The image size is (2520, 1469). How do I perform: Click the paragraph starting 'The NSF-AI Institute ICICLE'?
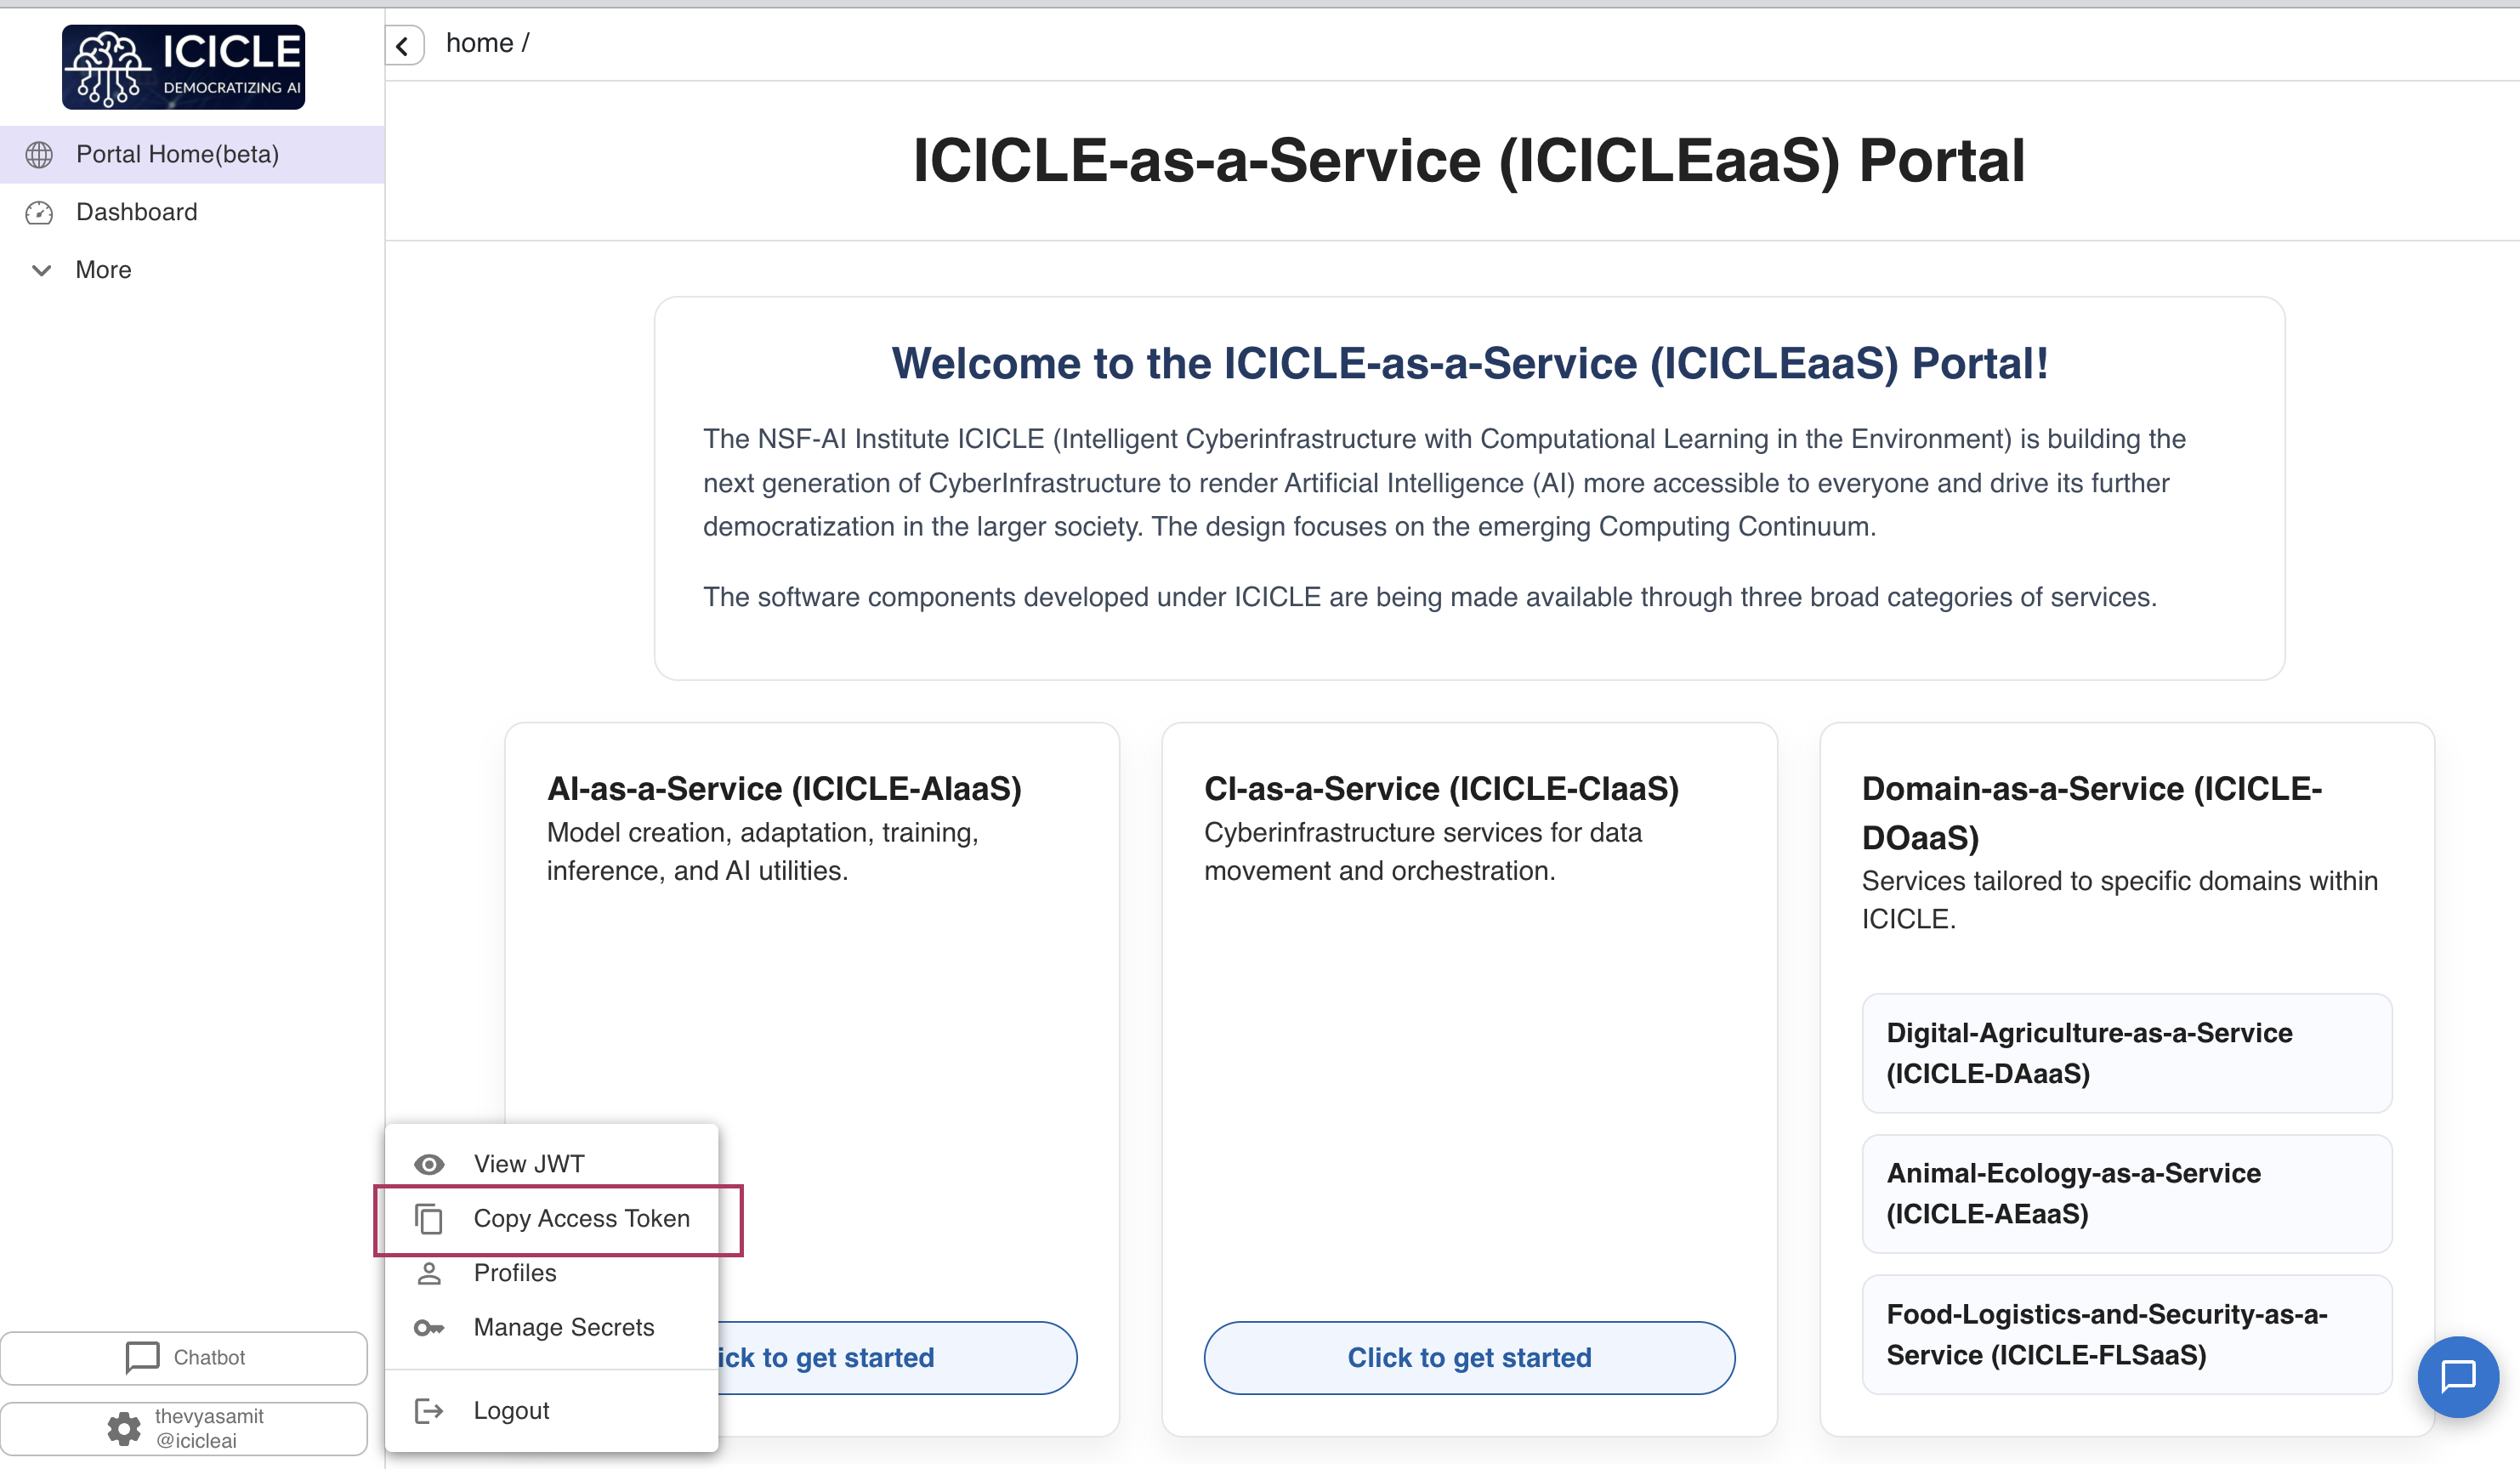[x=1444, y=483]
